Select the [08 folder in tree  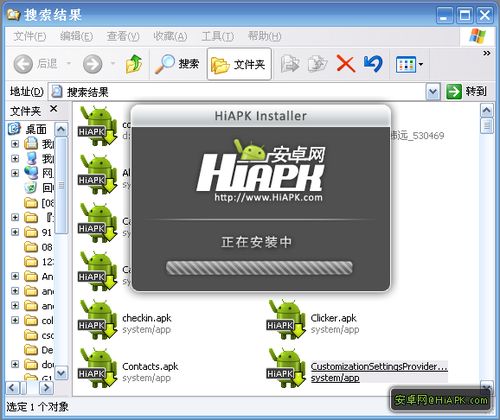39,203
